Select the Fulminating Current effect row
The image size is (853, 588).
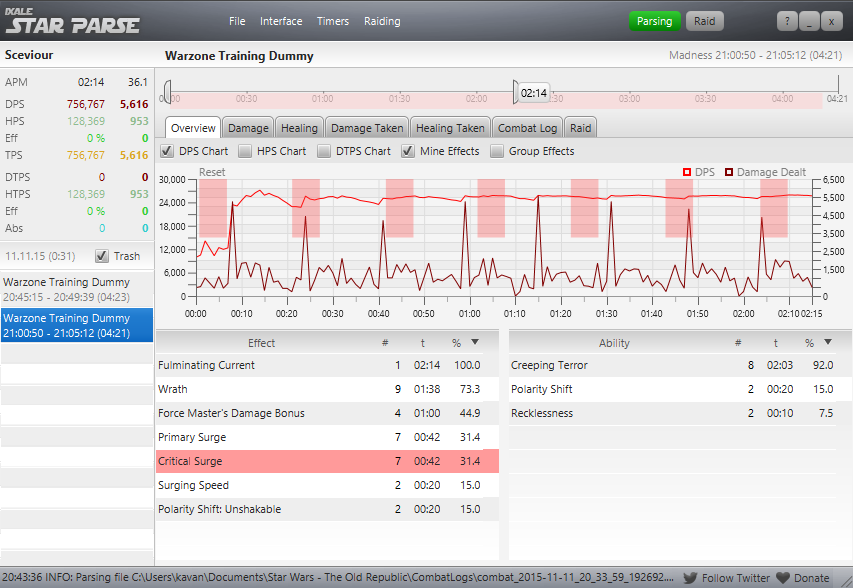tap(327, 365)
